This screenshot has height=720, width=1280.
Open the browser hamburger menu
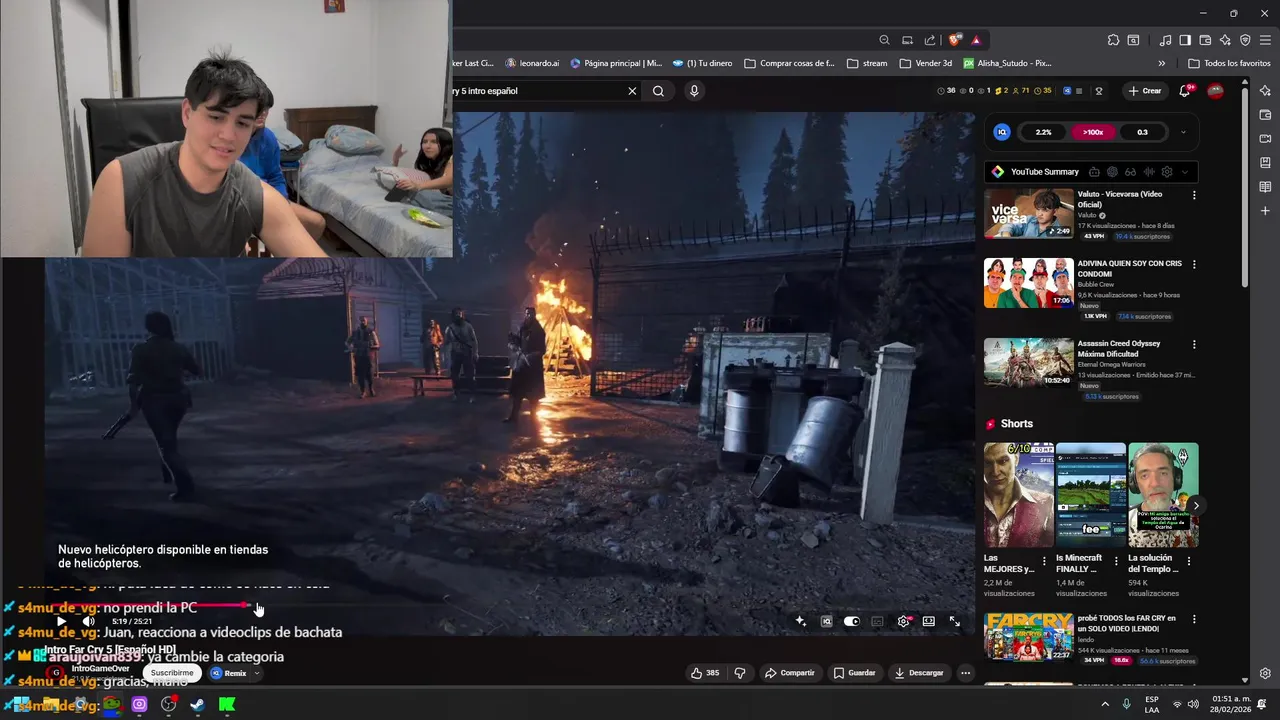[1265, 40]
